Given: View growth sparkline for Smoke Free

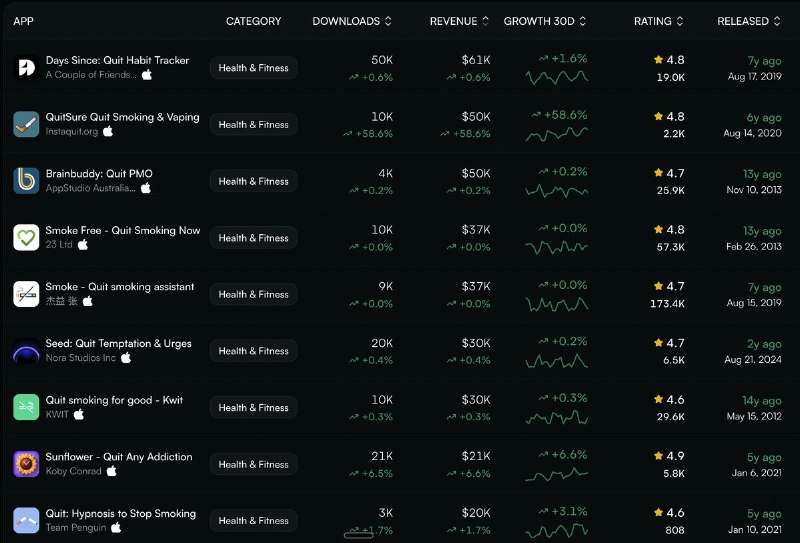Looking at the screenshot, I should coord(557,248).
